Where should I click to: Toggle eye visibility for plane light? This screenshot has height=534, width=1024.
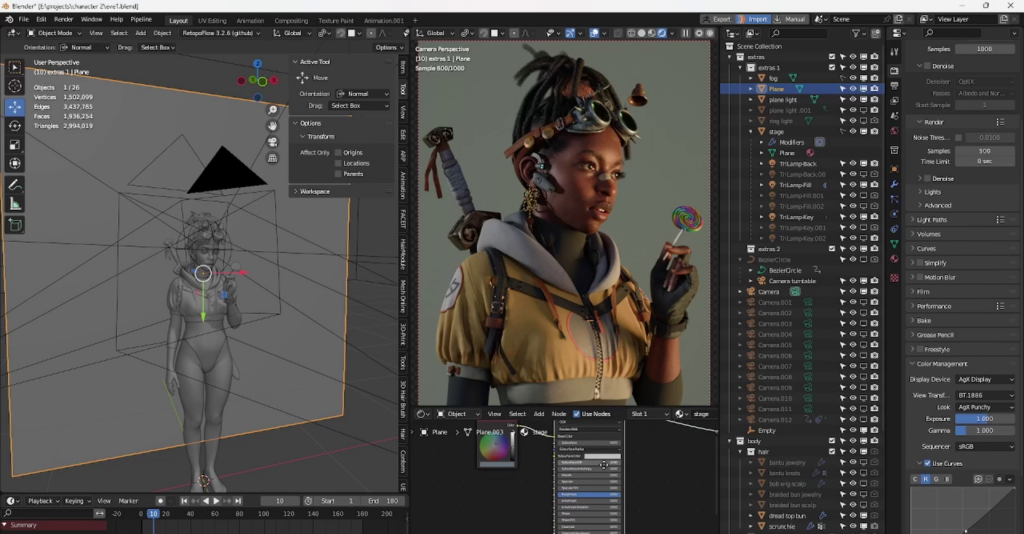tap(853, 99)
